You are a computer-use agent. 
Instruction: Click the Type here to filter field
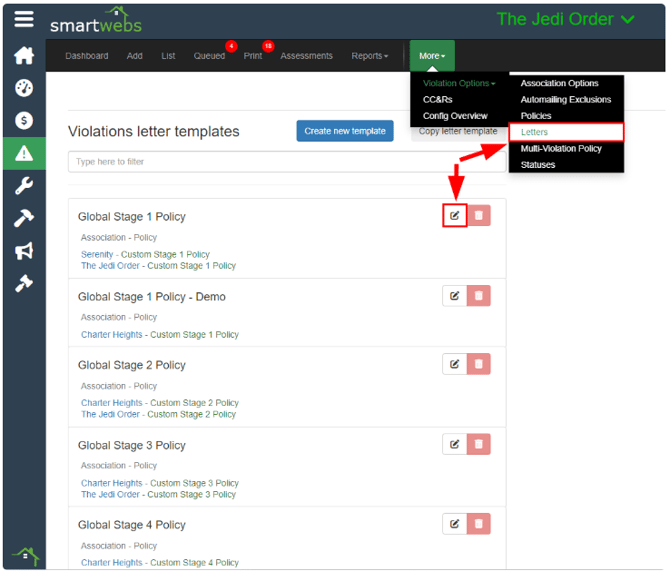(x=287, y=161)
